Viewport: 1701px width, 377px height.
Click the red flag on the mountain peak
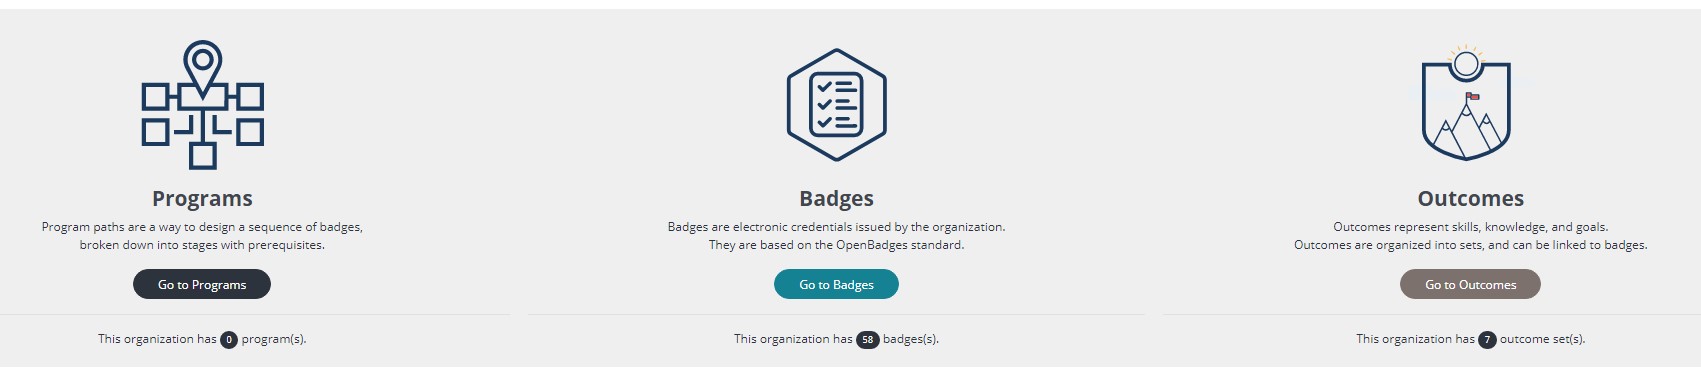point(1472,96)
